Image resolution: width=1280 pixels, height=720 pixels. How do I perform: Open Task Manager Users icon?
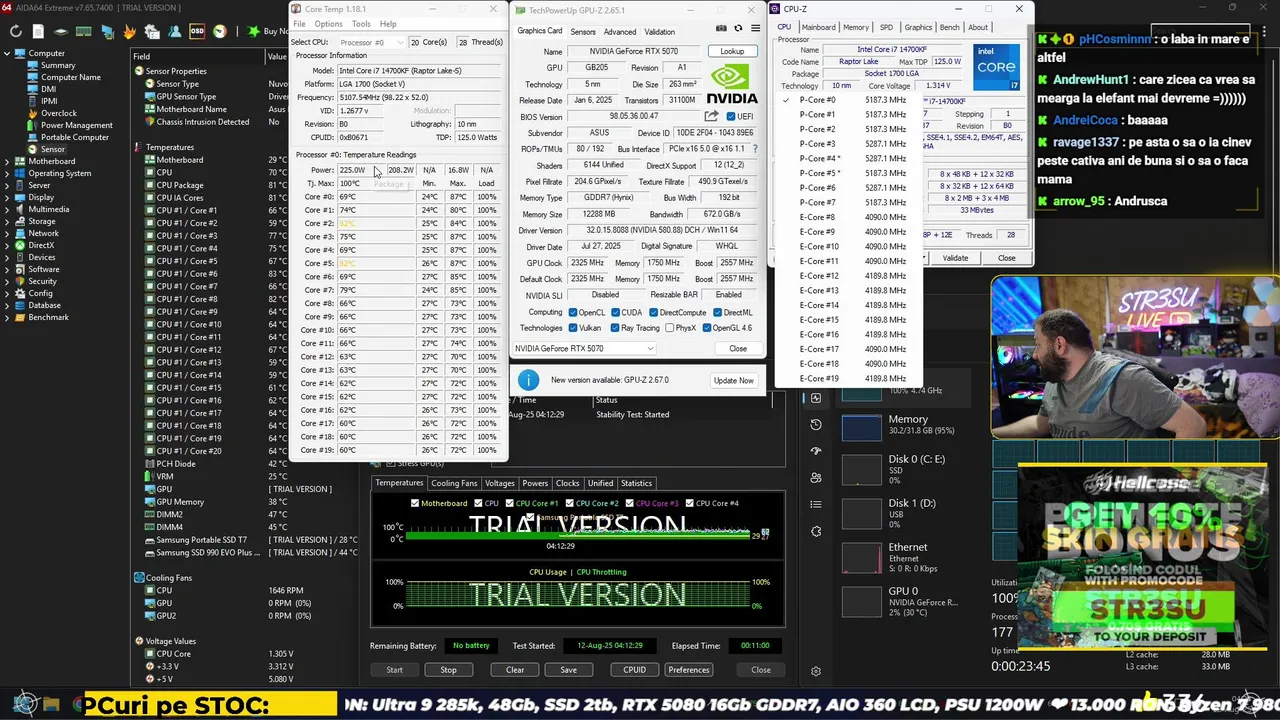pos(816,478)
